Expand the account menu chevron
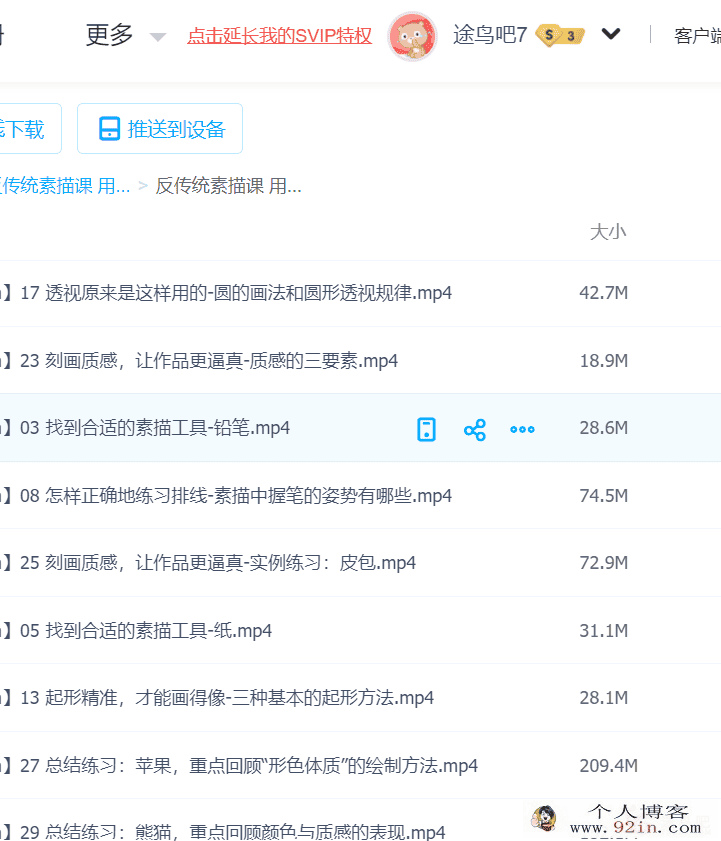Screen dimensions: 721x841 (x=610, y=34)
